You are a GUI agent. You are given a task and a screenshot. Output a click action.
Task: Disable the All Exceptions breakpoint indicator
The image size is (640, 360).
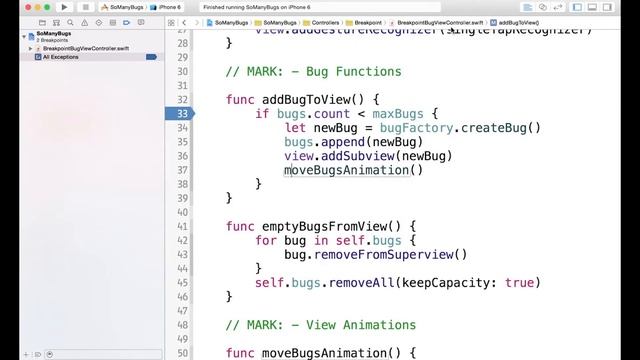point(151,57)
